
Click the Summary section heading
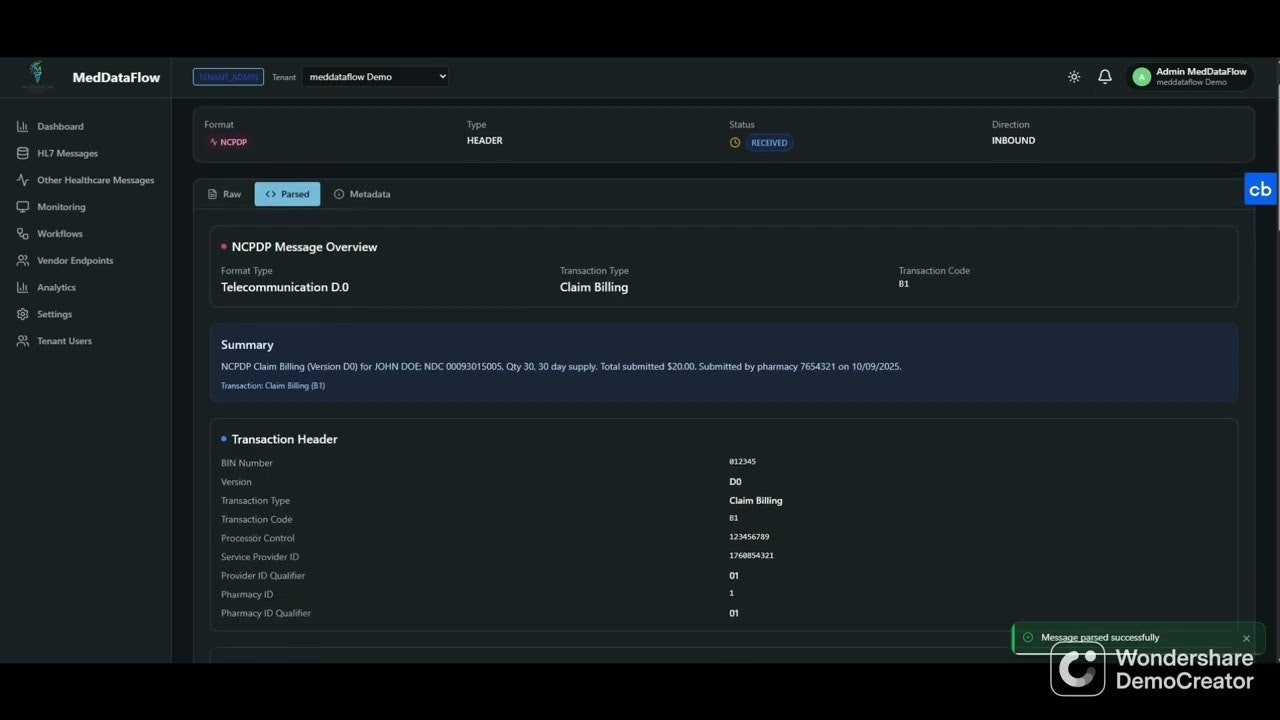tap(247, 345)
